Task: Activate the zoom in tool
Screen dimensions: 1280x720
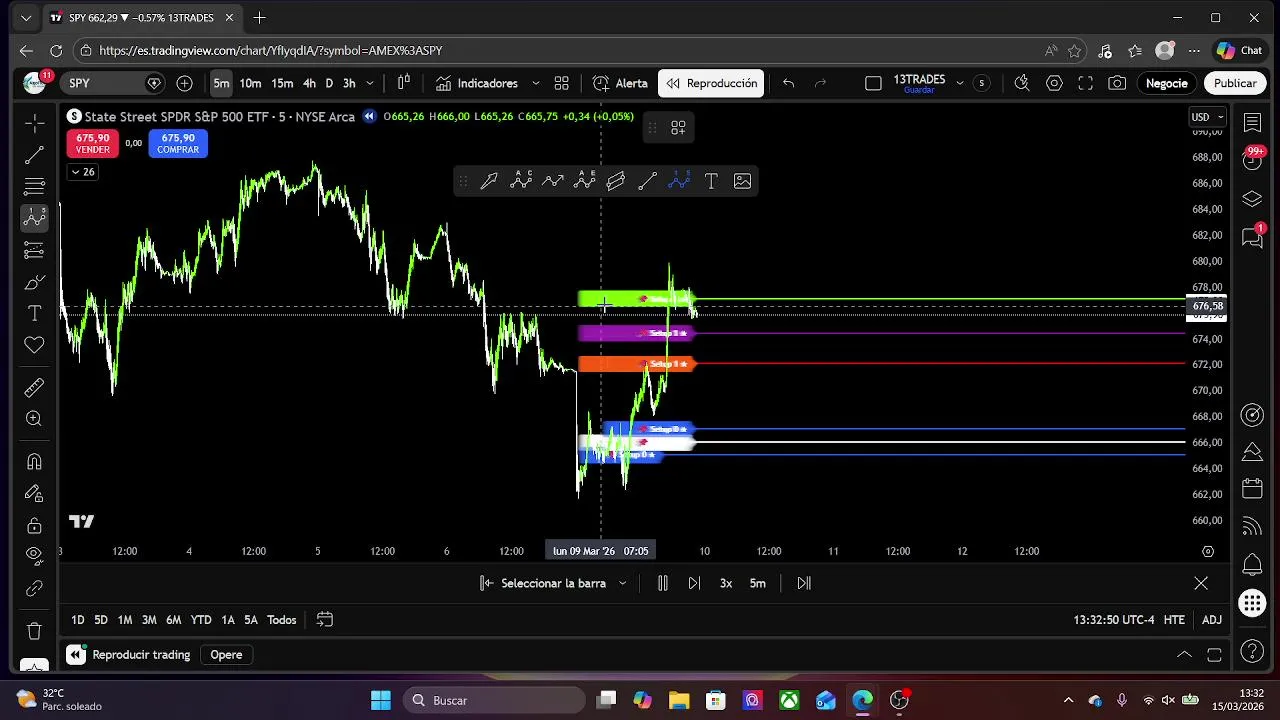Action: coord(34,419)
